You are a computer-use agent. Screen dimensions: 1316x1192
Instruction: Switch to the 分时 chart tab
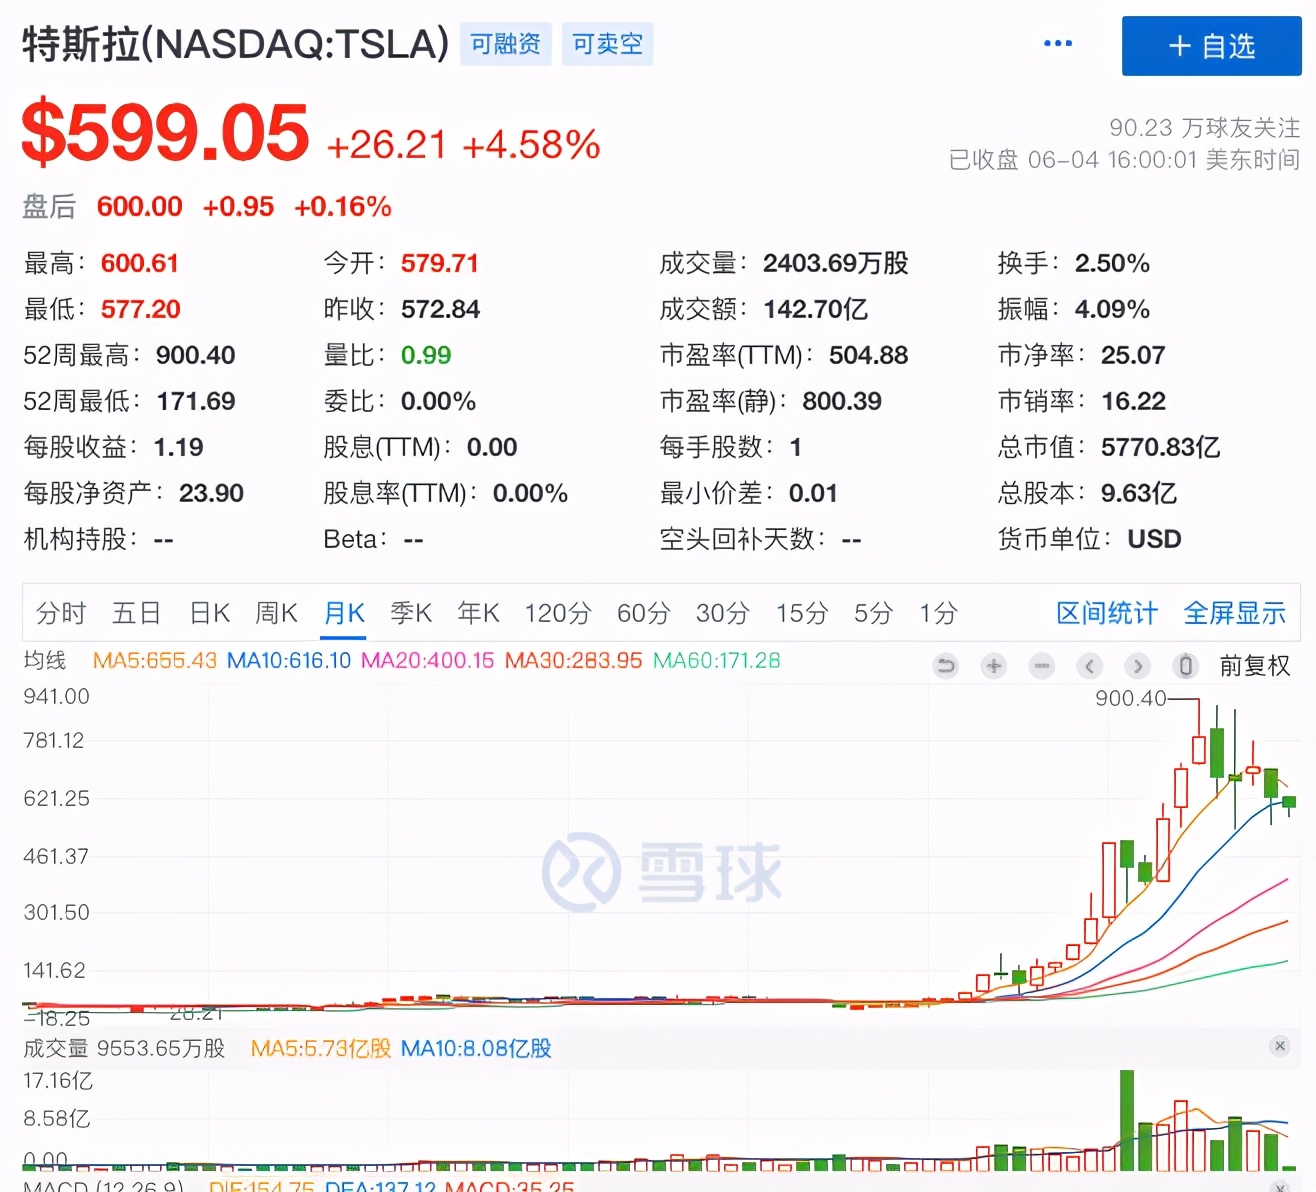click(x=61, y=613)
